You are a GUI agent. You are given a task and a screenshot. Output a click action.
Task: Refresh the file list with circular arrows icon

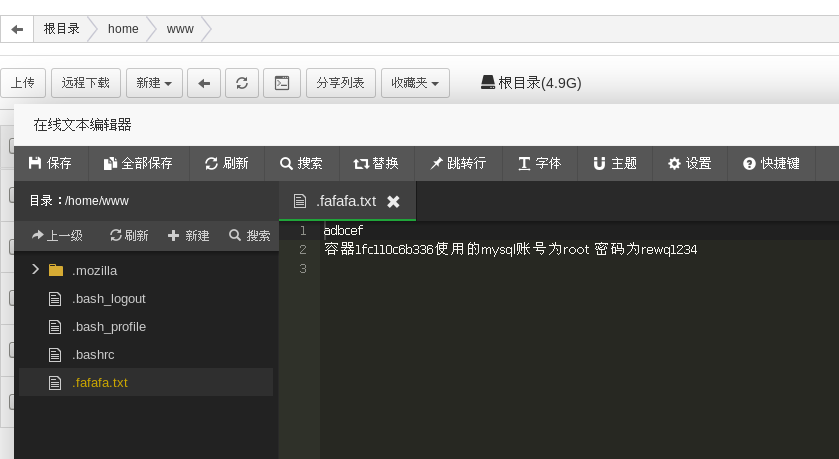tap(242, 83)
